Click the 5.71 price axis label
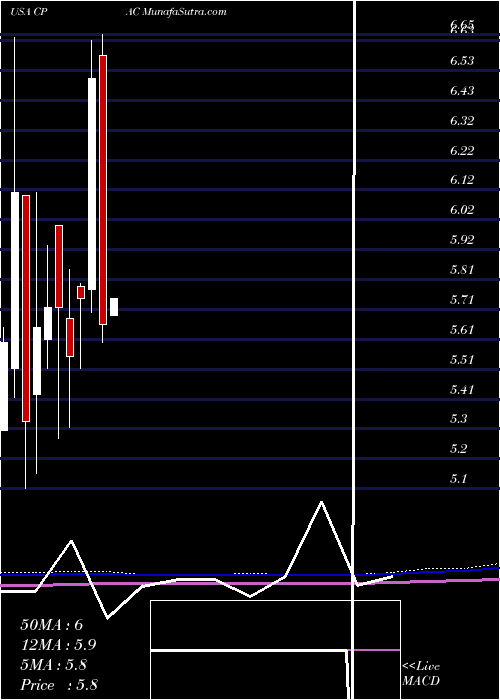The height and width of the screenshot is (700, 500). click(x=462, y=299)
